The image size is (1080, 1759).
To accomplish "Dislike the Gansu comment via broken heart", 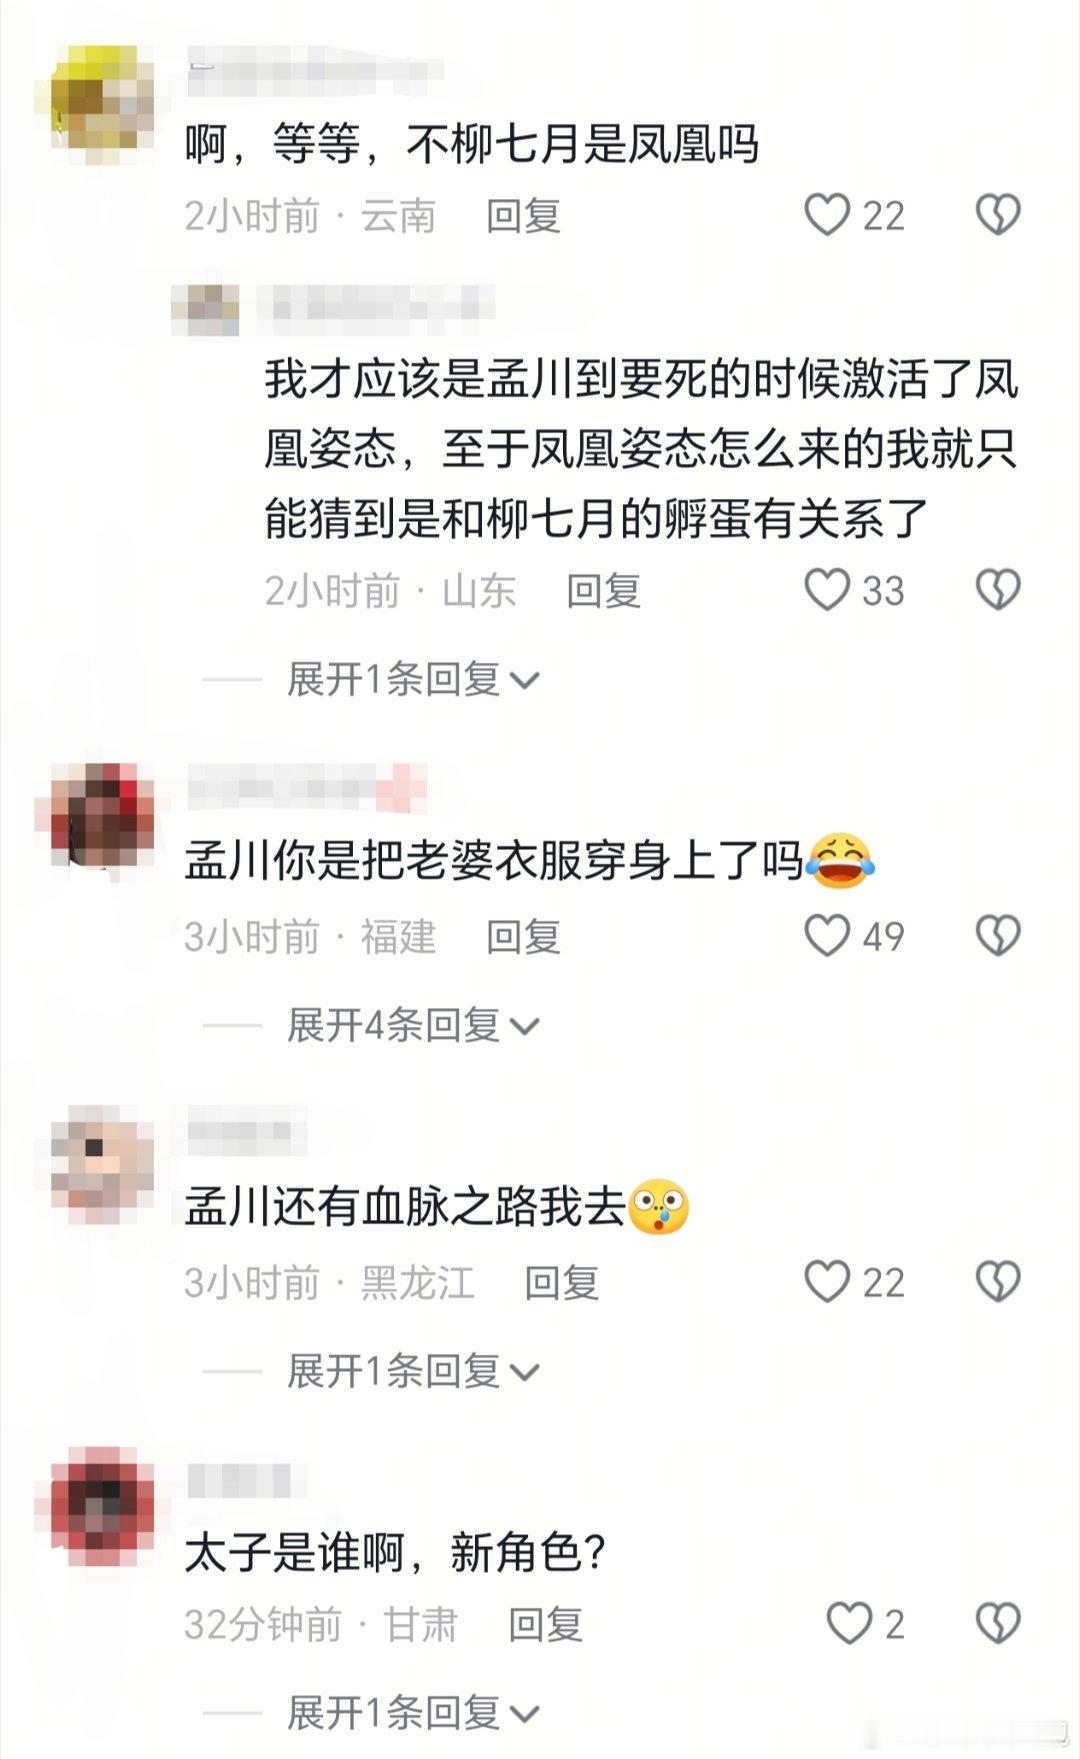I will (997, 1624).
